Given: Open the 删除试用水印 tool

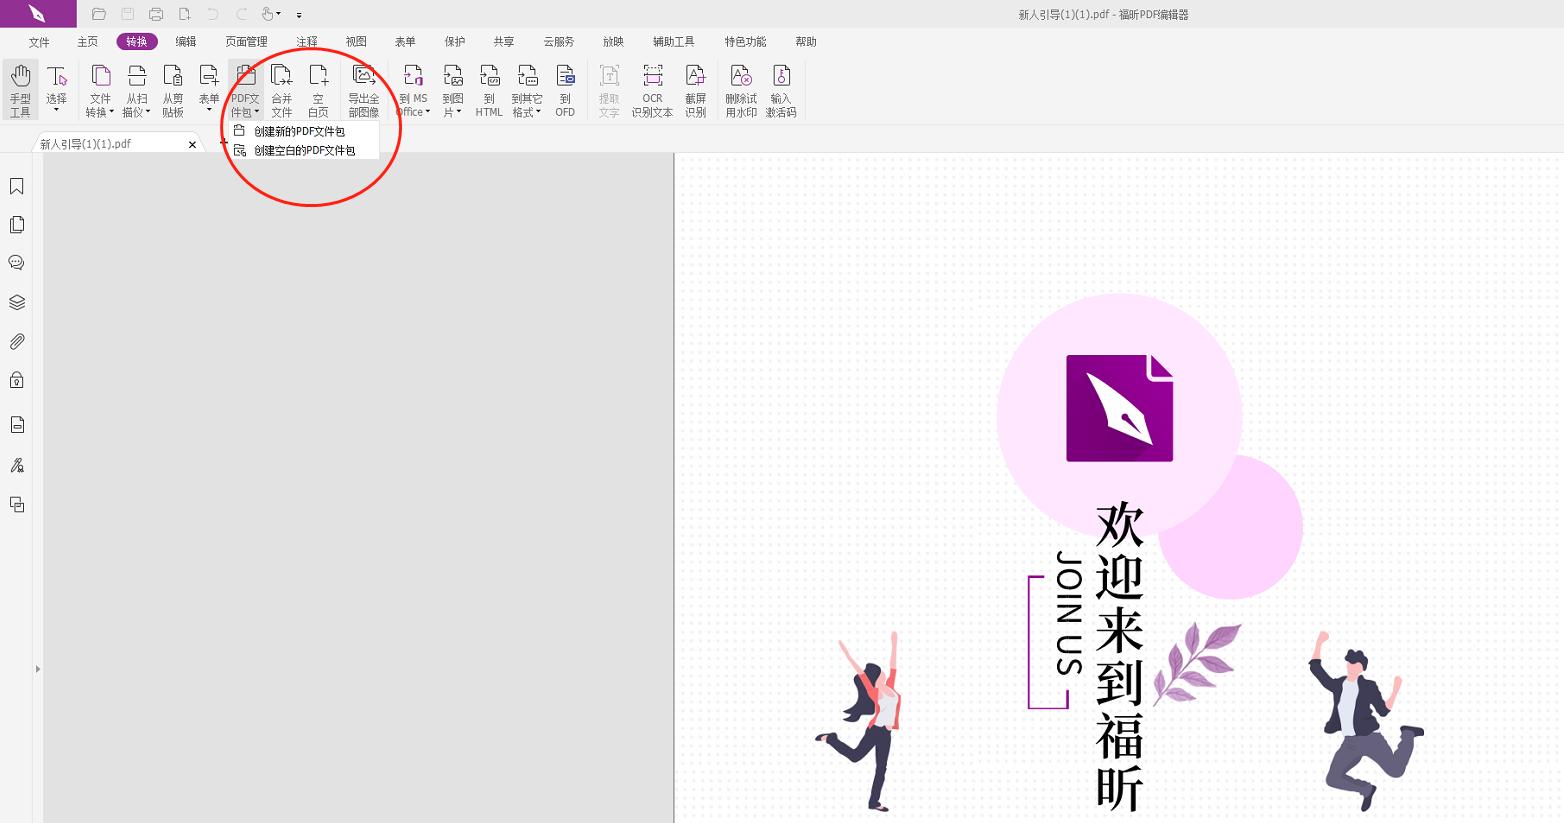Looking at the screenshot, I should coord(741,88).
